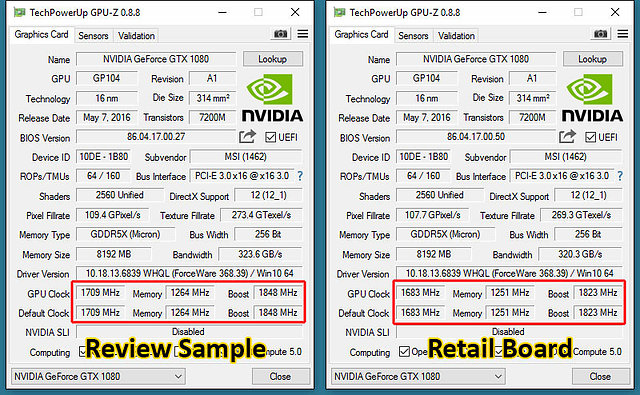This screenshot has height=395, width=640.
Task: Take screenshot with camera icon in Review Sample window
Action: pyautogui.click(x=280, y=34)
